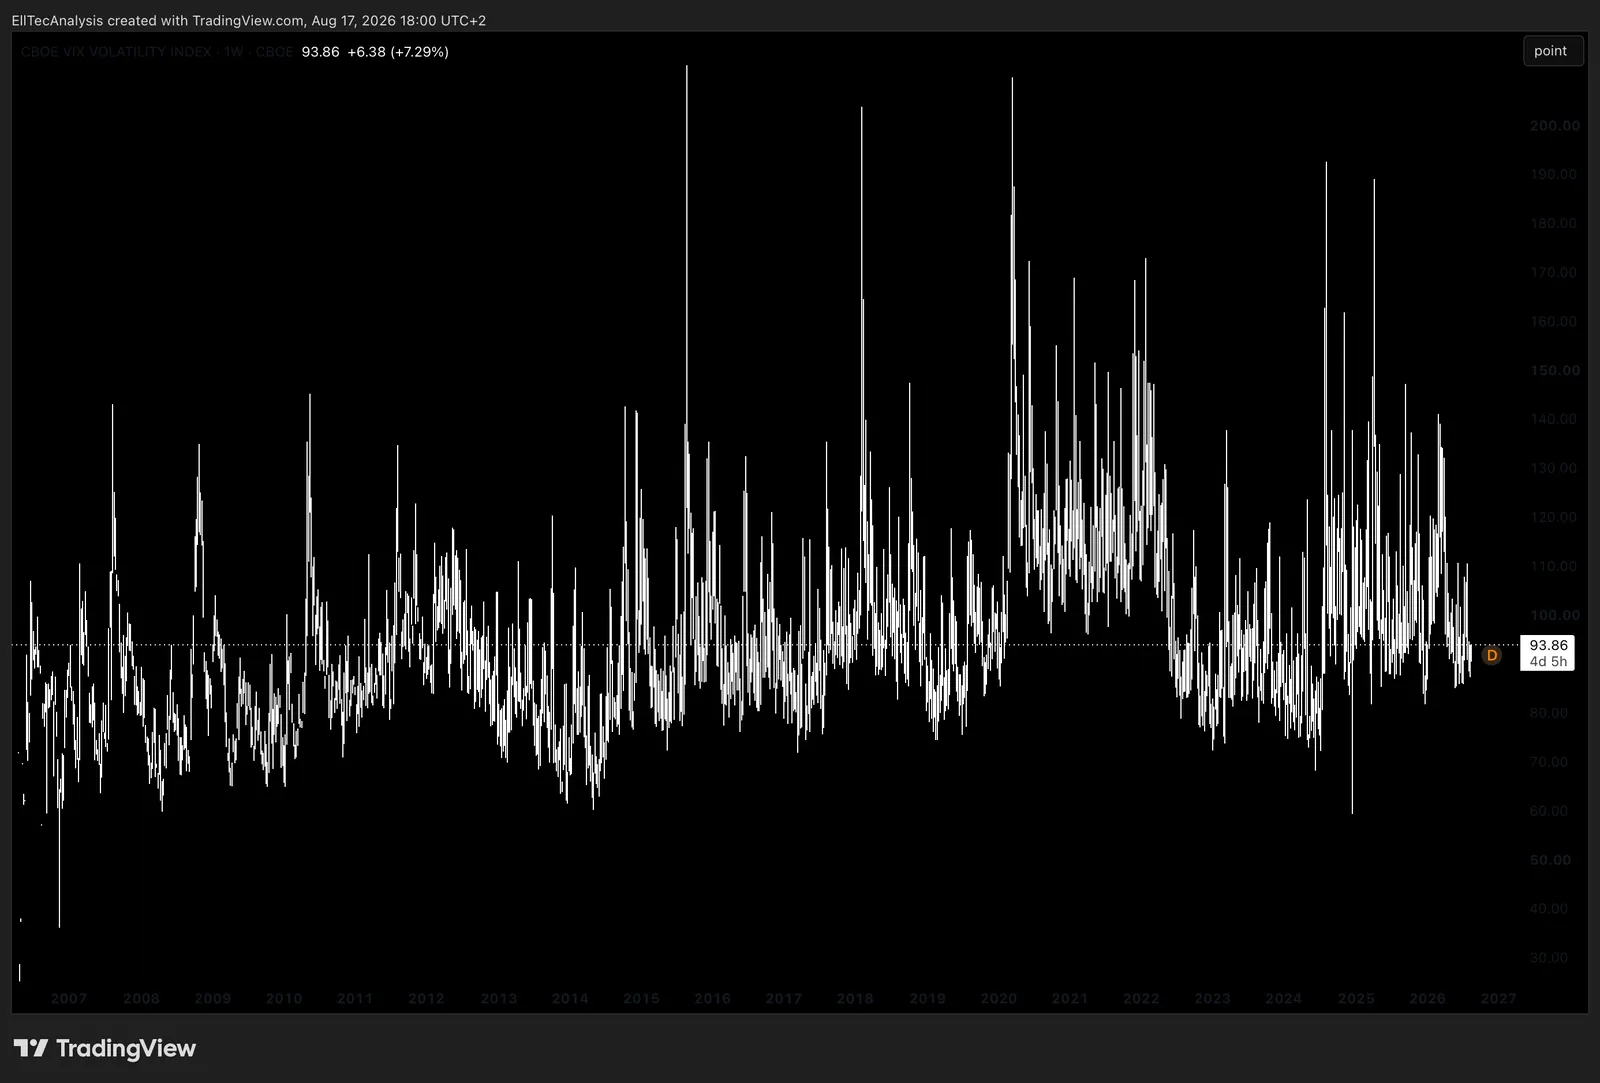The width and height of the screenshot is (1600, 1083).
Task: Click the 93.86 current price label
Action: pyautogui.click(x=1548, y=645)
